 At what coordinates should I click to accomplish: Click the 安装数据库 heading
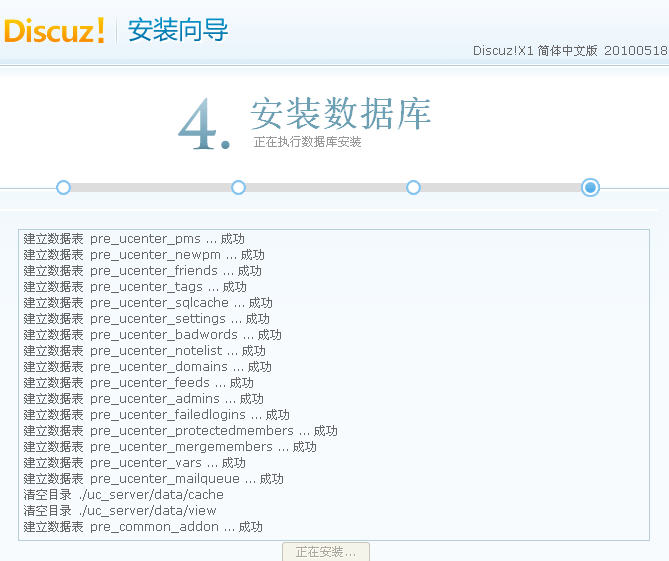click(340, 114)
